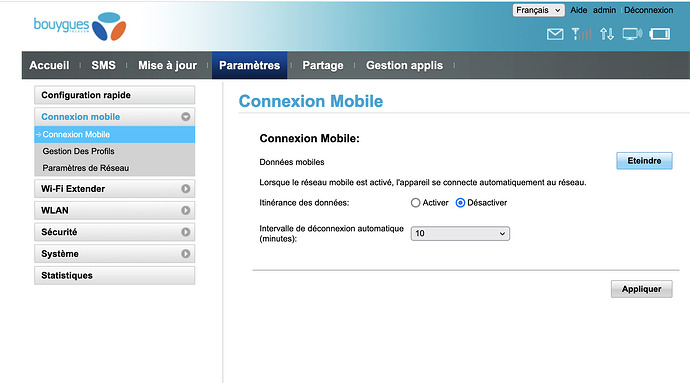This screenshot has height=383, width=690.
Task: Collapse the Connexion mobile section arrow
Action: click(x=186, y=117)
